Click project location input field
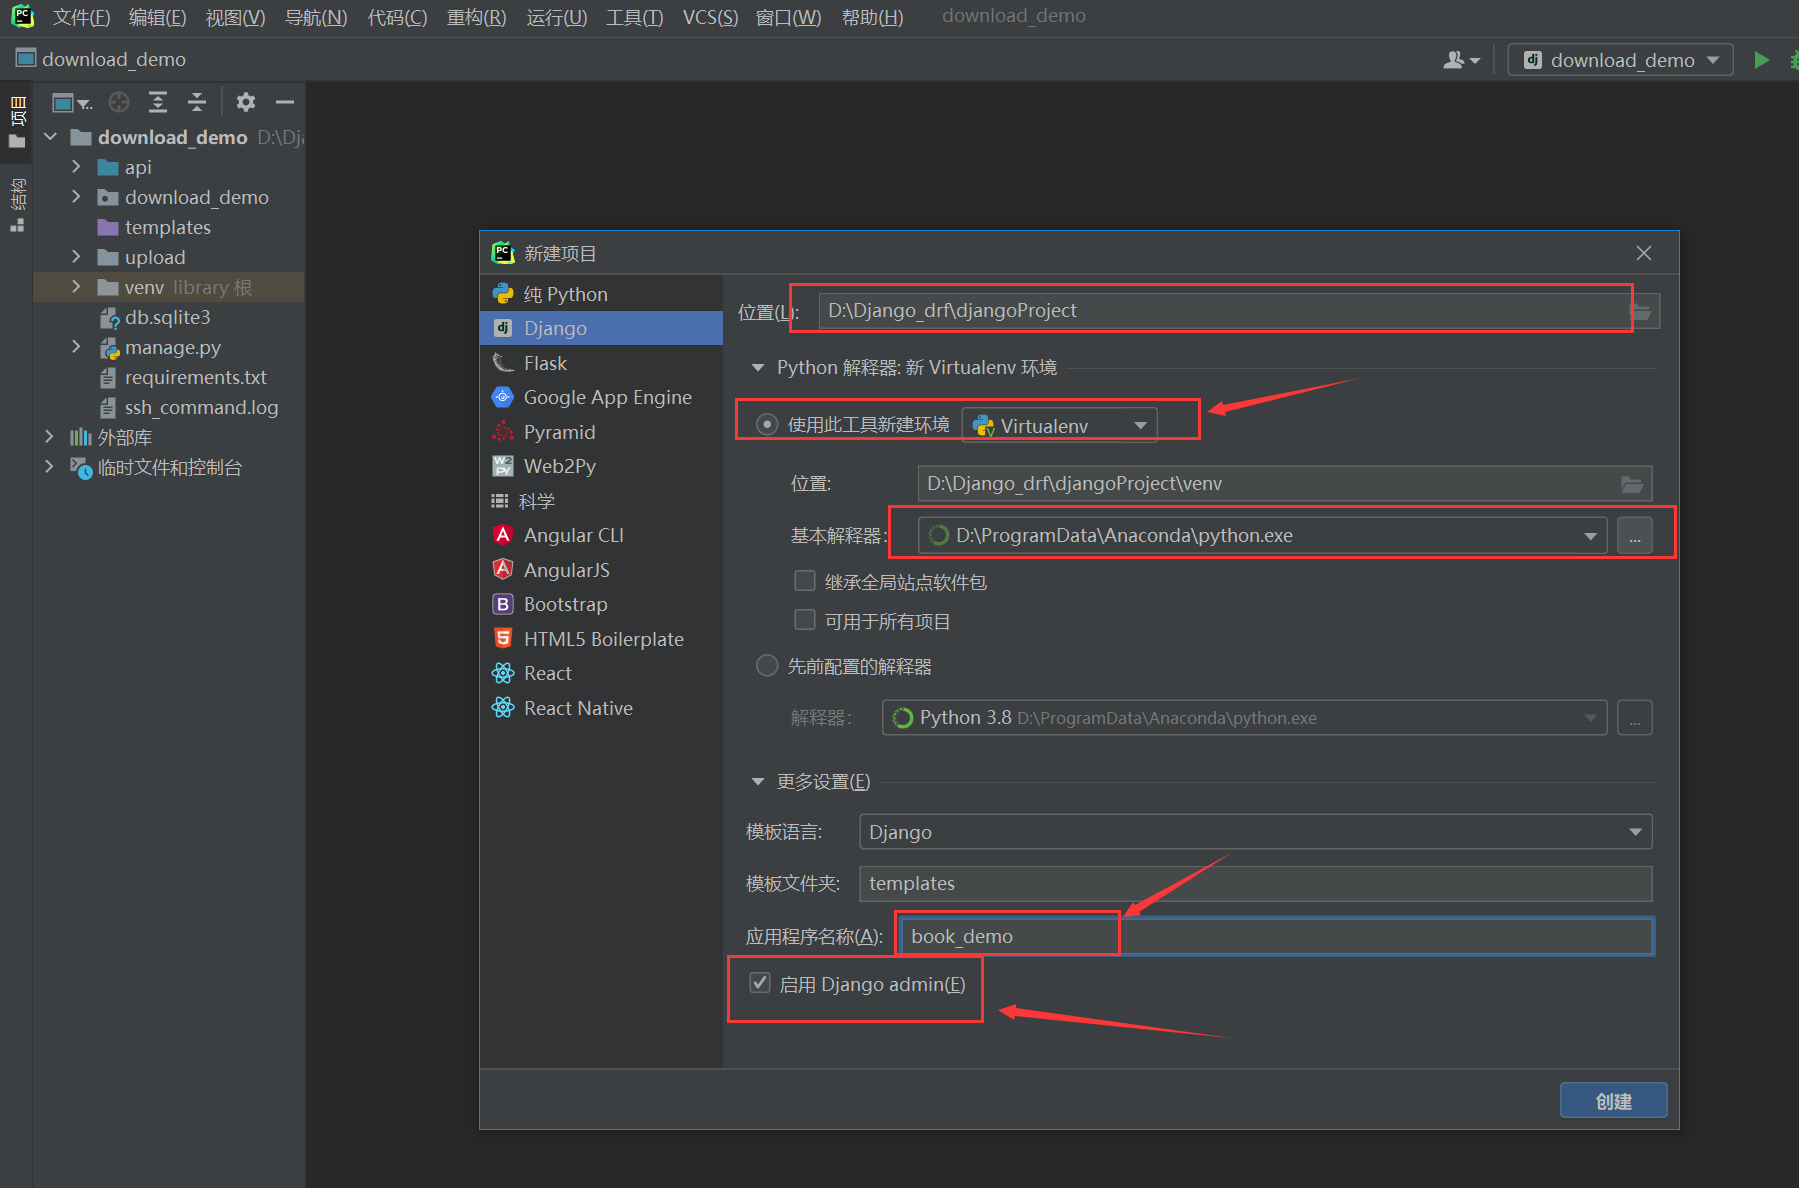 pos(1224,311)
